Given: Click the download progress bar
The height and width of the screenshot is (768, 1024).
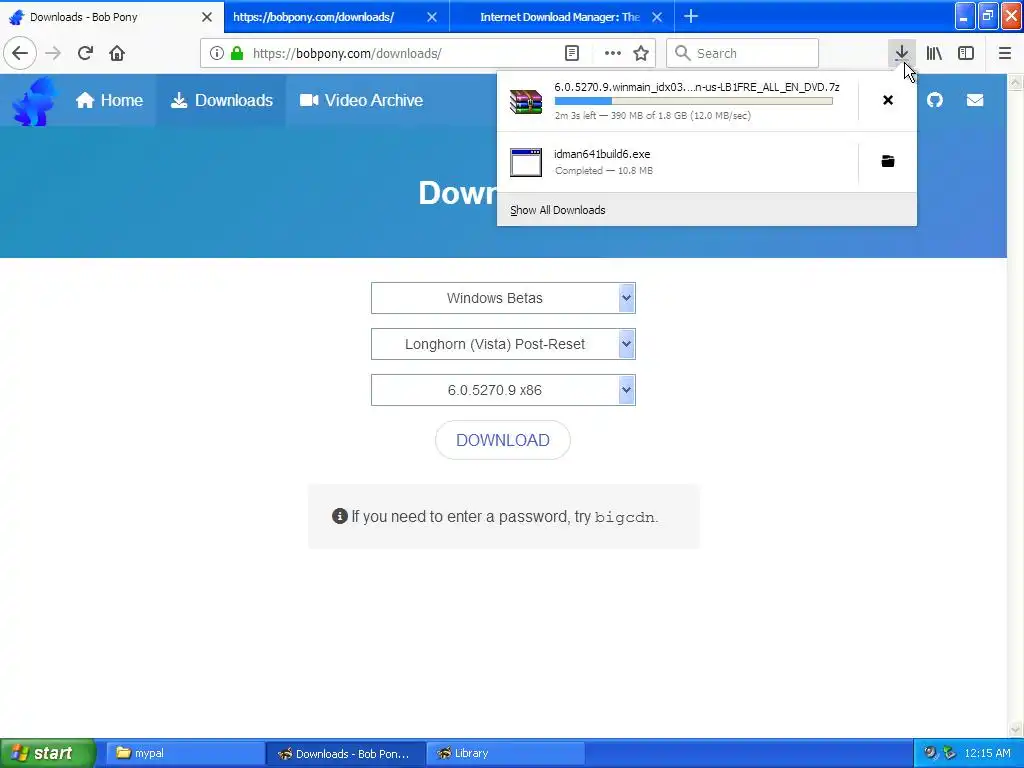Looking at the screenshot, I should (694, 101).
